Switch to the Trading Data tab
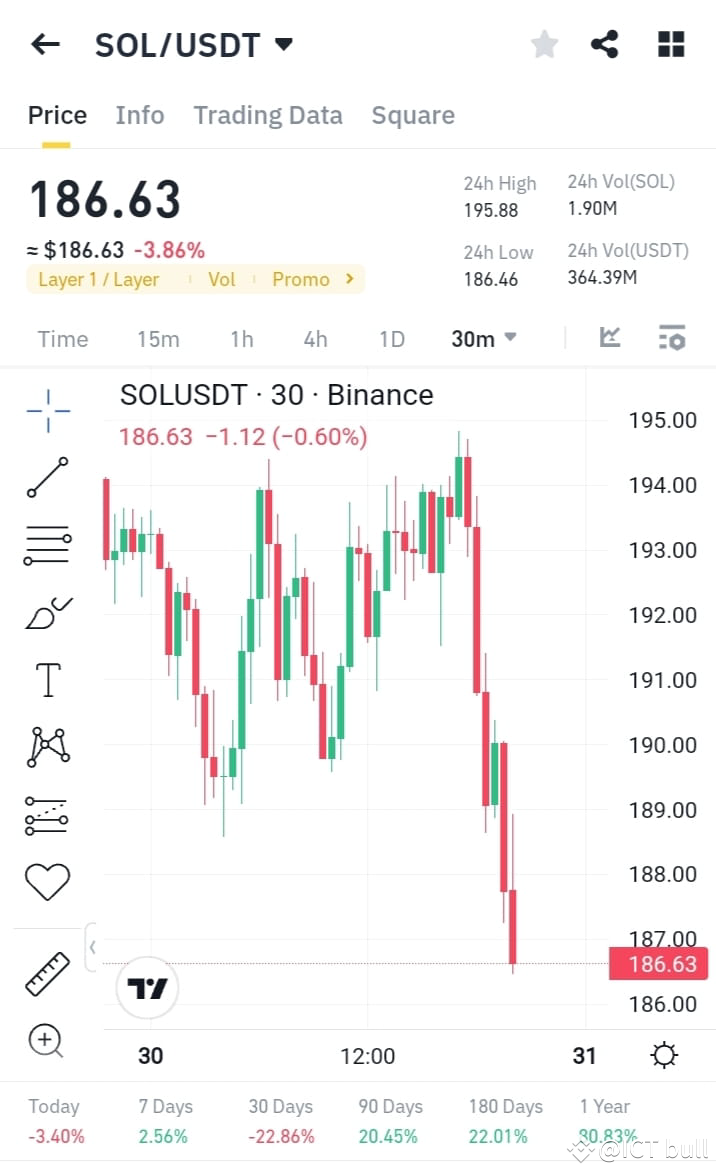 268,115
